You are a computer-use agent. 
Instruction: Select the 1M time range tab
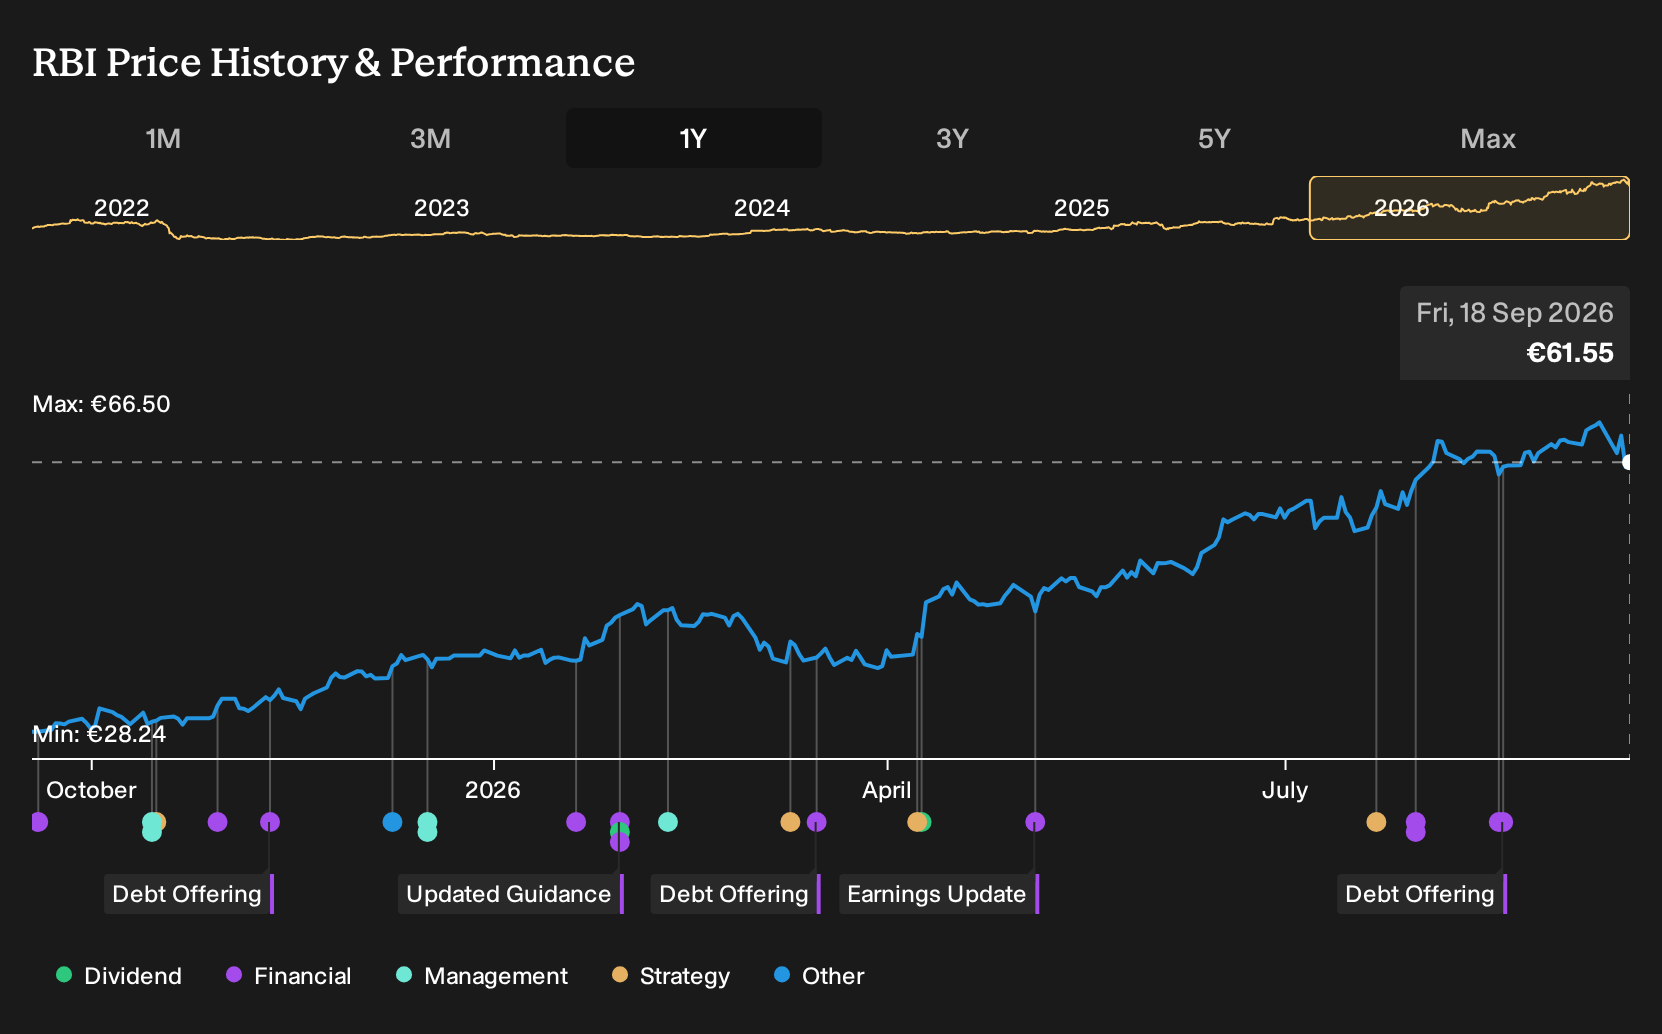click(x=163, y=138)
